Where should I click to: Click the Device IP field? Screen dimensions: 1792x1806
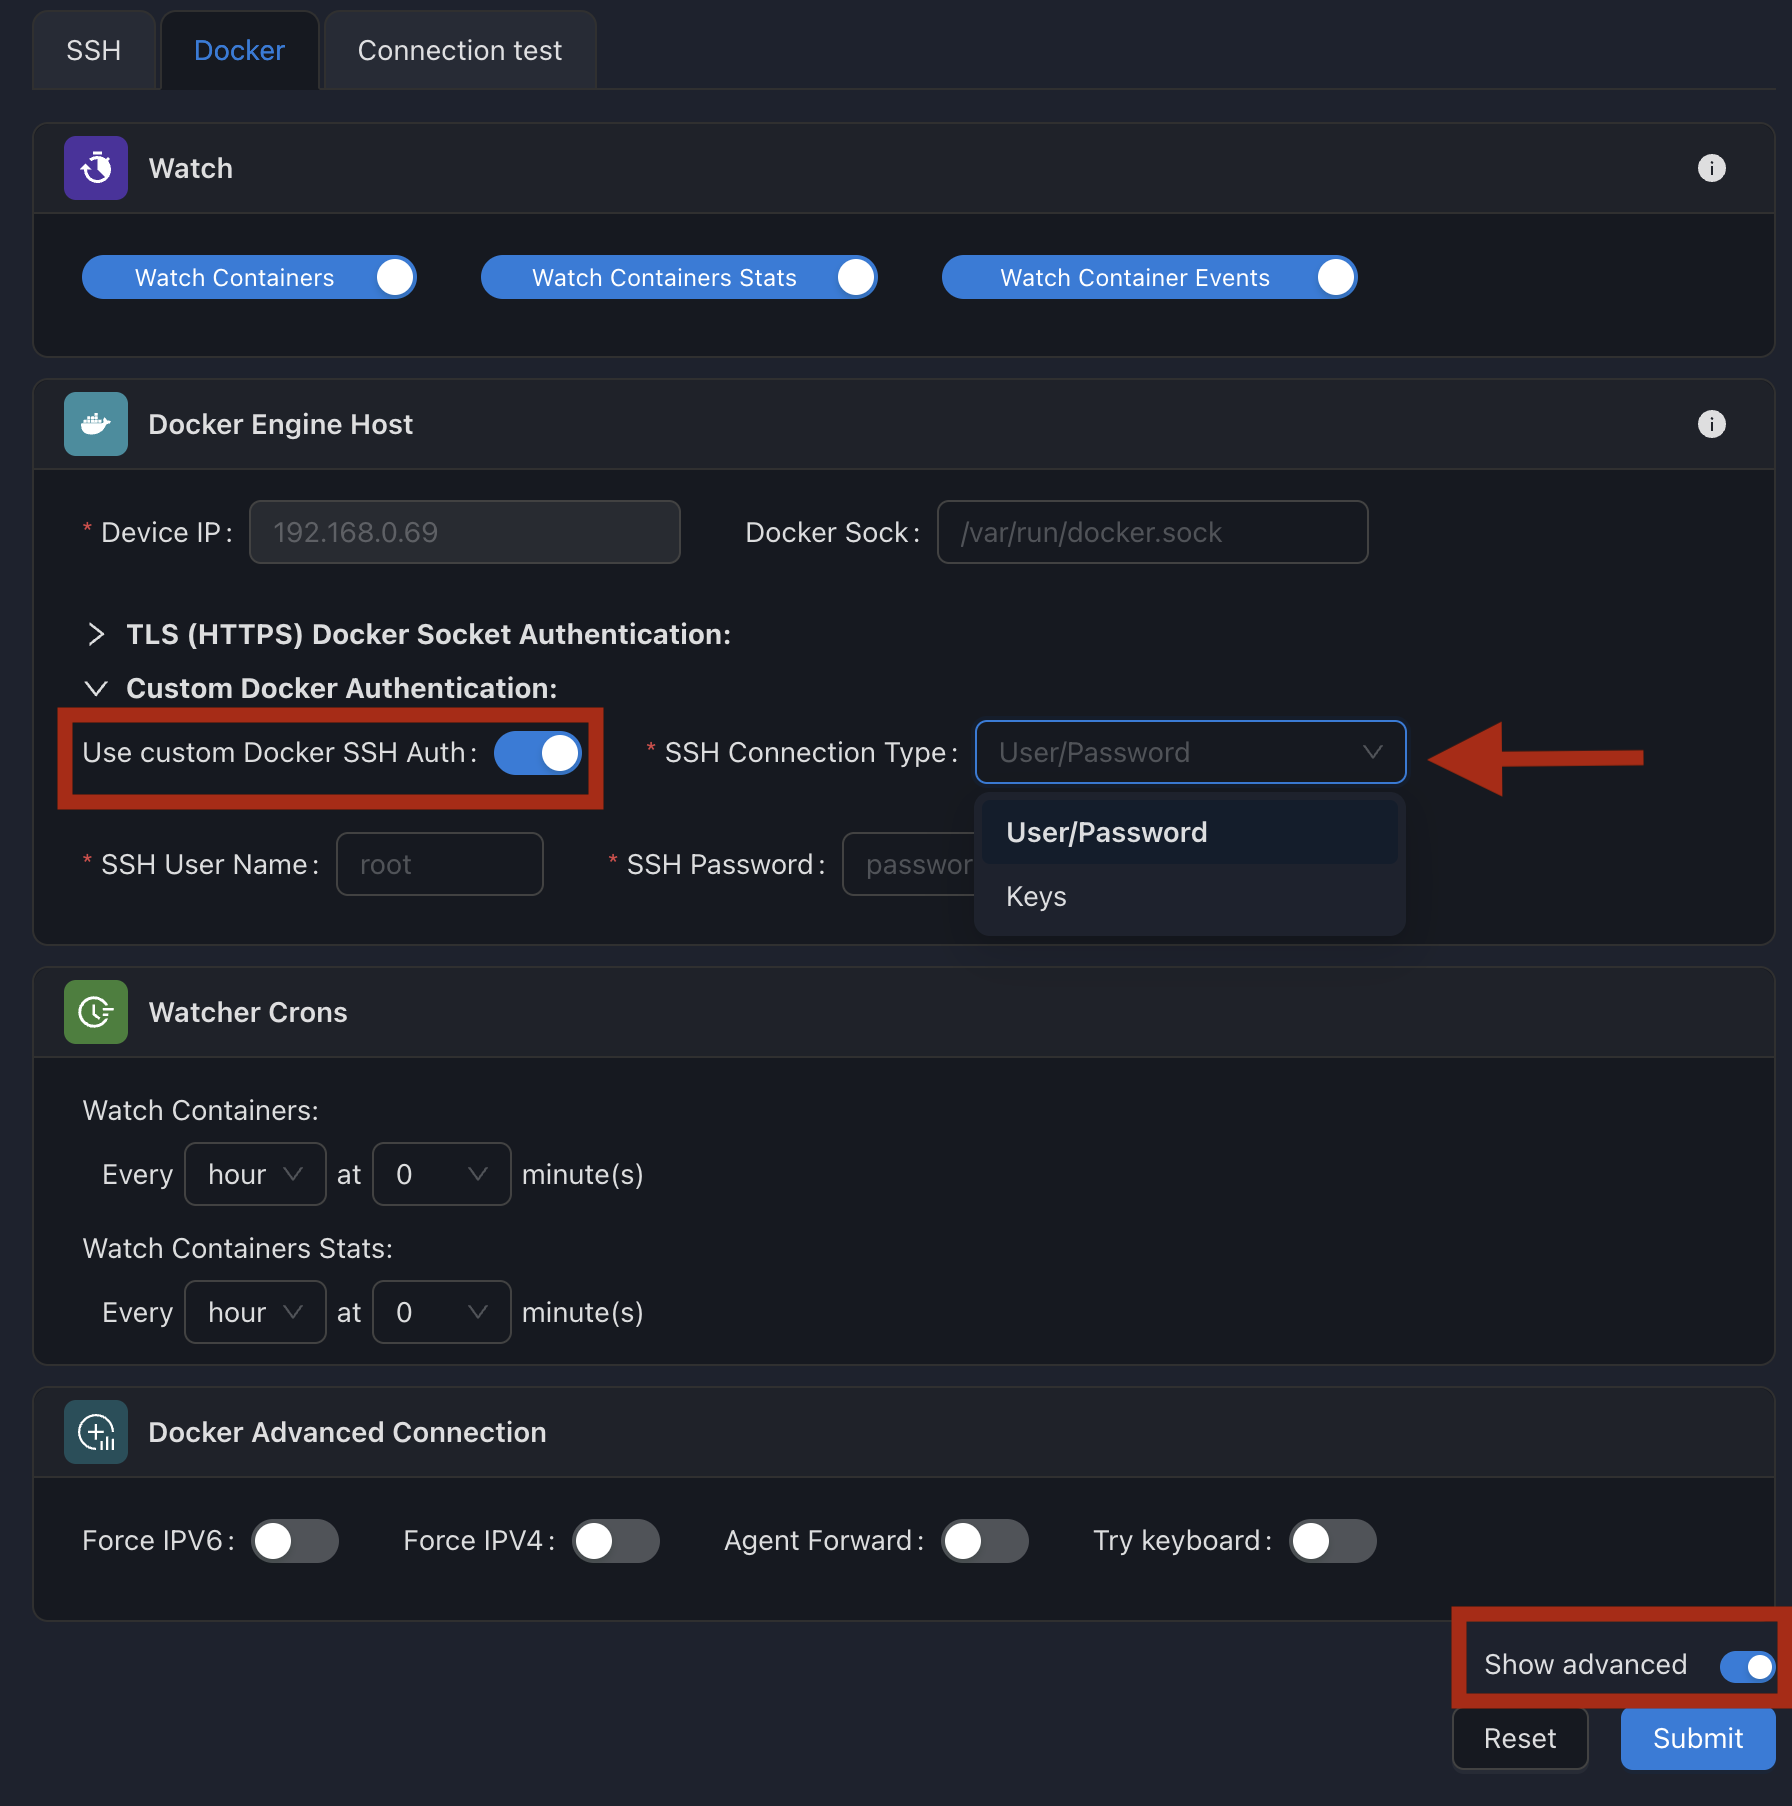coord(465,532)
